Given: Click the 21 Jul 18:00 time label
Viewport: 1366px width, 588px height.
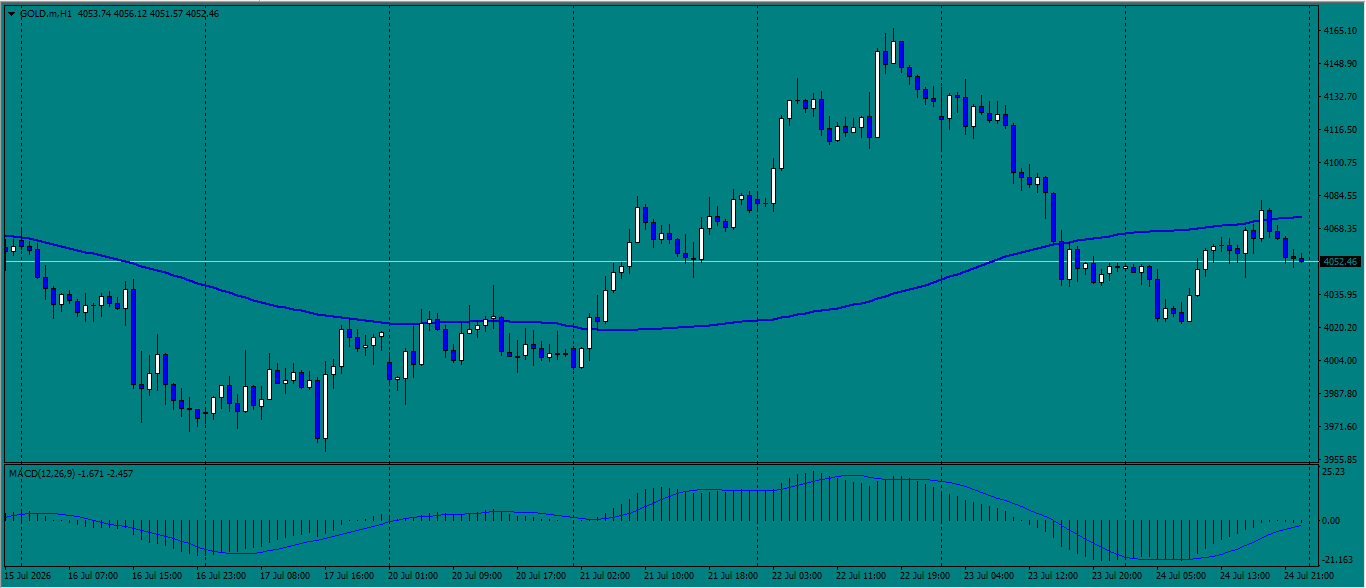Looking at the screenshot, I should tap(734, 577).
